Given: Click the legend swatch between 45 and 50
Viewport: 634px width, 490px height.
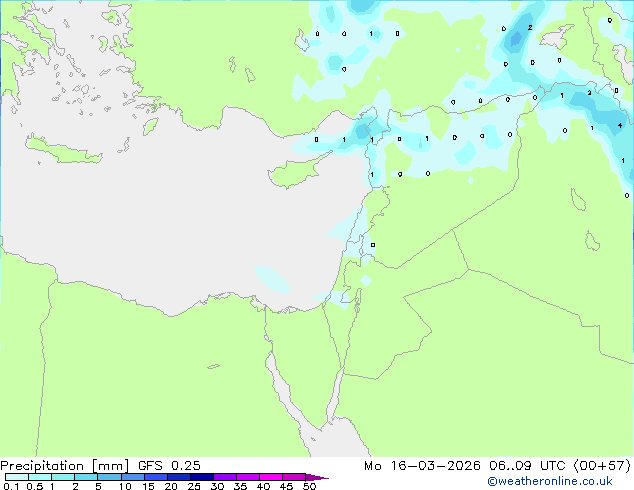Looking at the screenshot, I should 294,477.
